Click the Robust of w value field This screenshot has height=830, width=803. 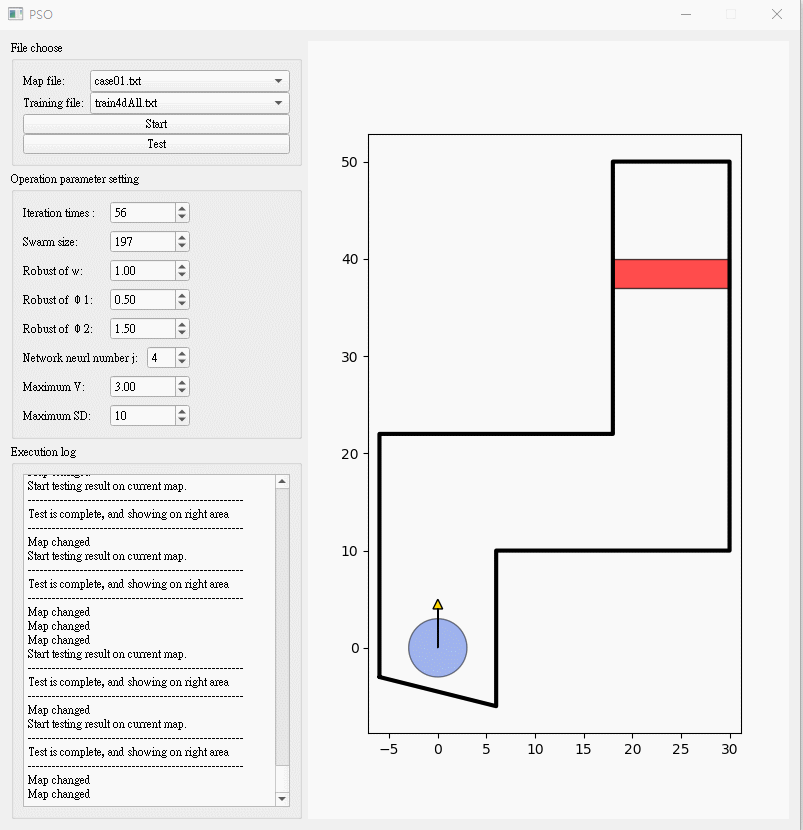[143, 271]
